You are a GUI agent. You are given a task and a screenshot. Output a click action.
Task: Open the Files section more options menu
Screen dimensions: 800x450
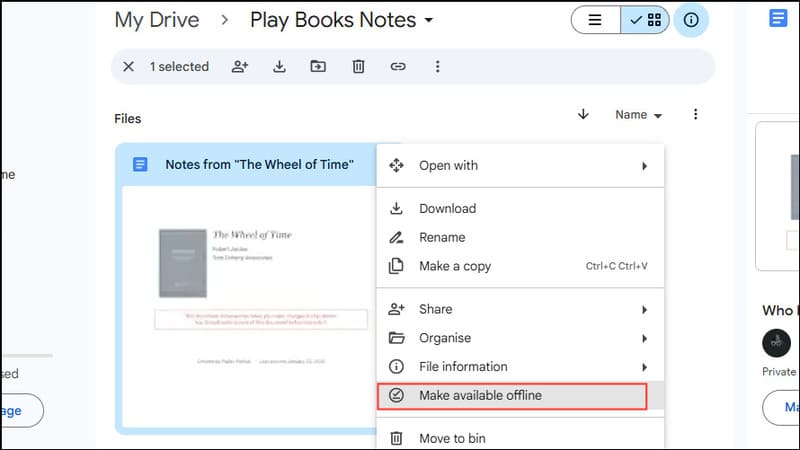coord(695,114)
